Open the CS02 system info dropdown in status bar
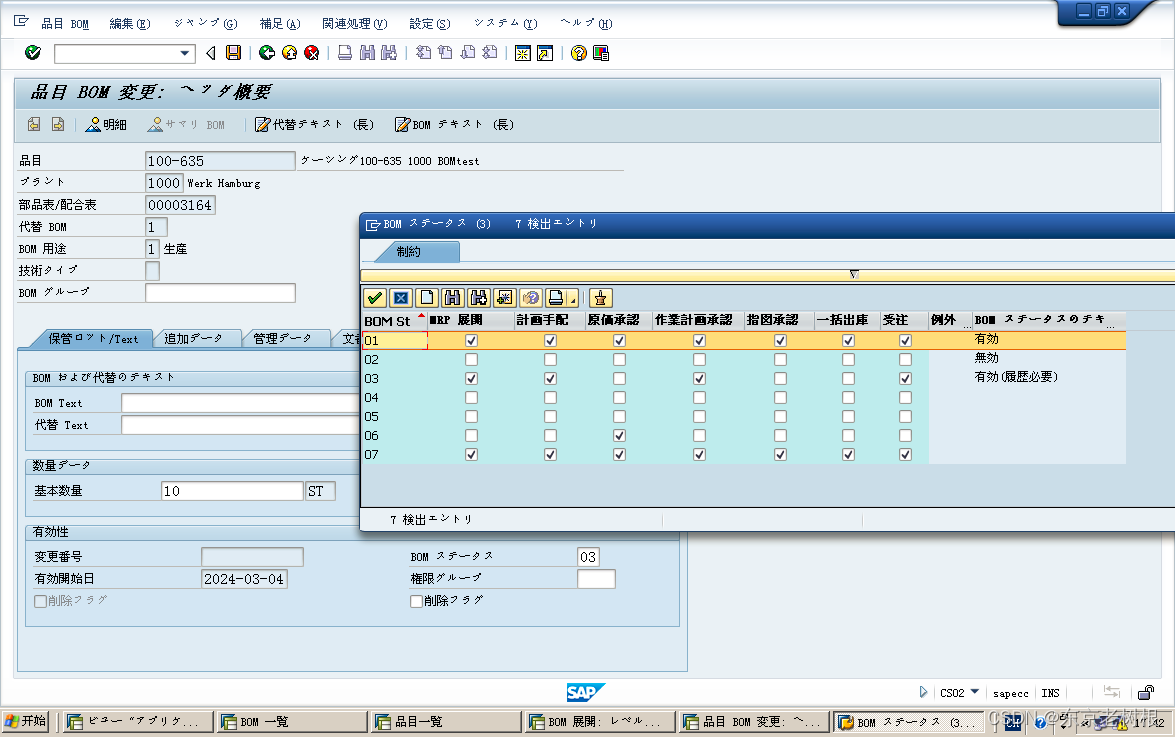This screenshot has height=737, width=1175. (x=975, y=691)
